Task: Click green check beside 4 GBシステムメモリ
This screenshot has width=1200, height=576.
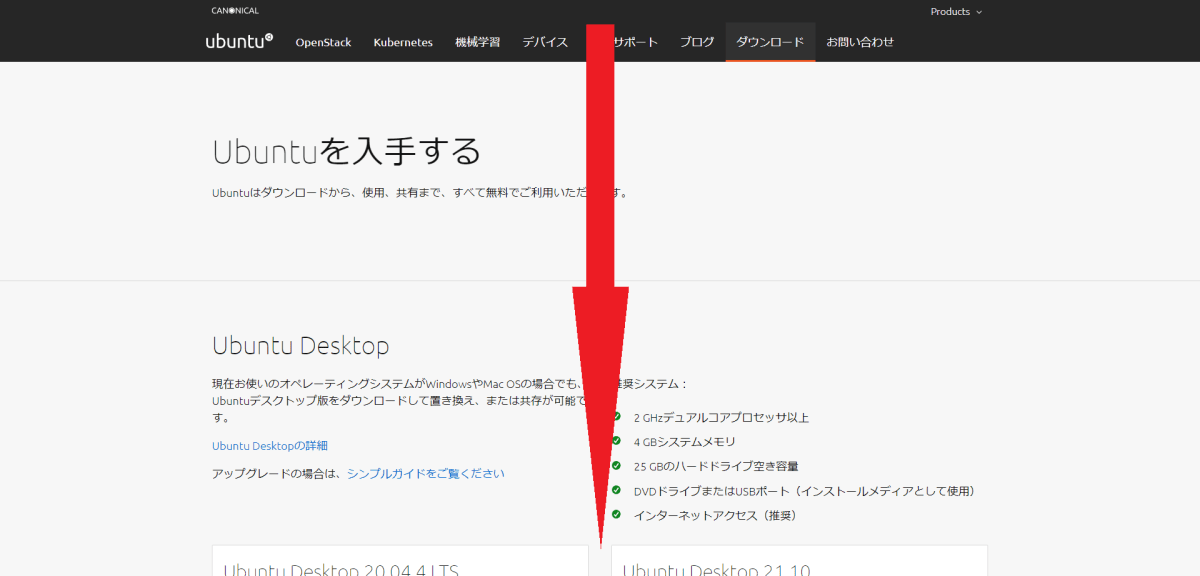Action: pyautogui.click(x=616, y=441)
